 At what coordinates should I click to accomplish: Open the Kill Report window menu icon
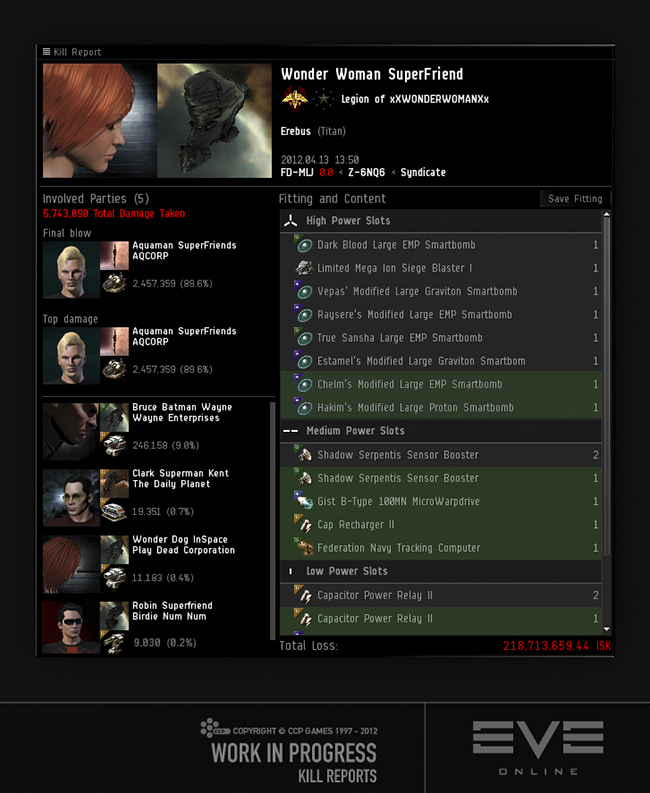click(x=47, y=52)
